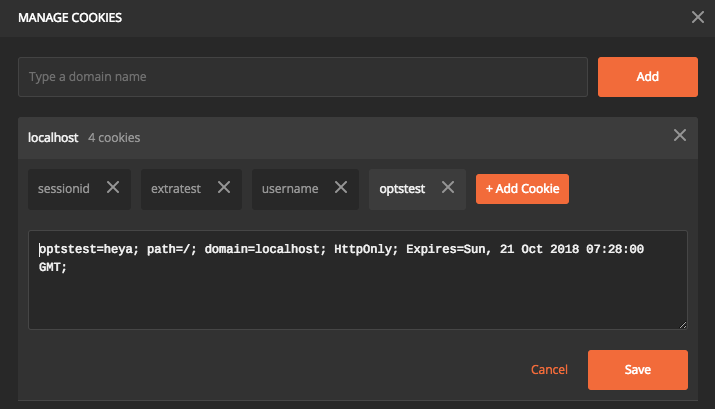This screenshot has width=715, height=409.
Task: Delete the sessionid cookie
Action: [x=113, y=187]
